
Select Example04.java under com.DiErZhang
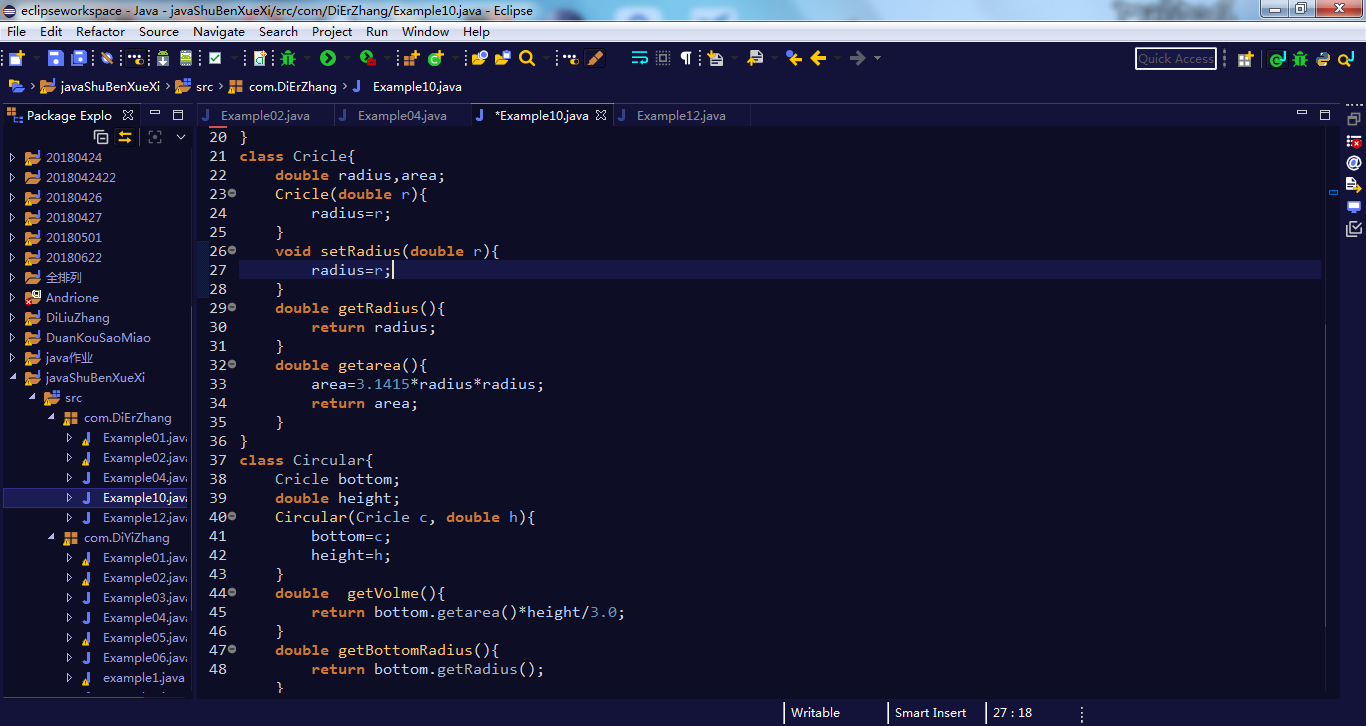[144, 478]
